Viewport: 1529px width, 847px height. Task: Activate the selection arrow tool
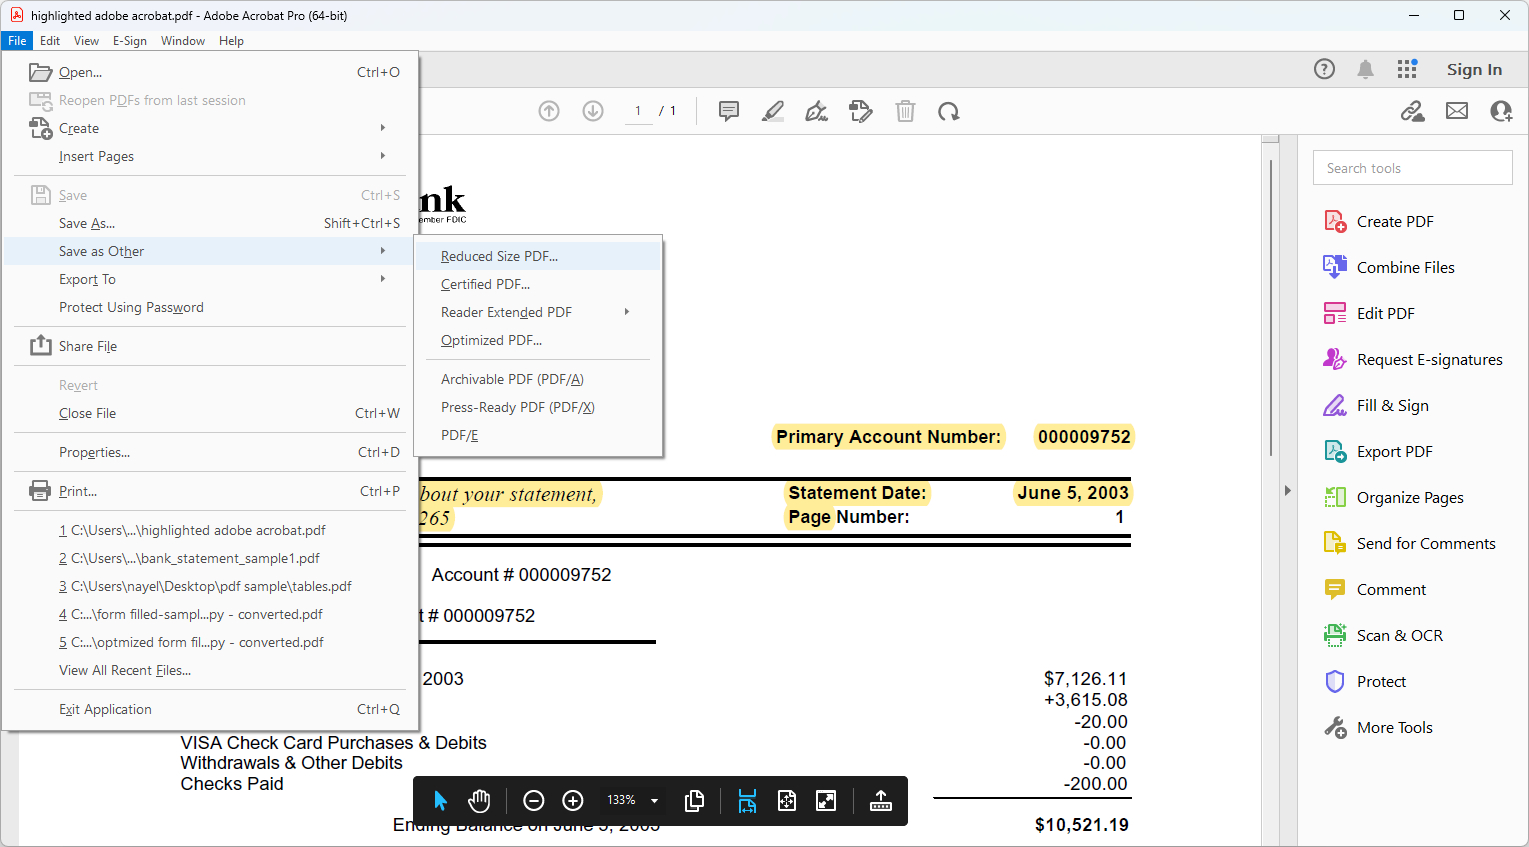(440, 800)
